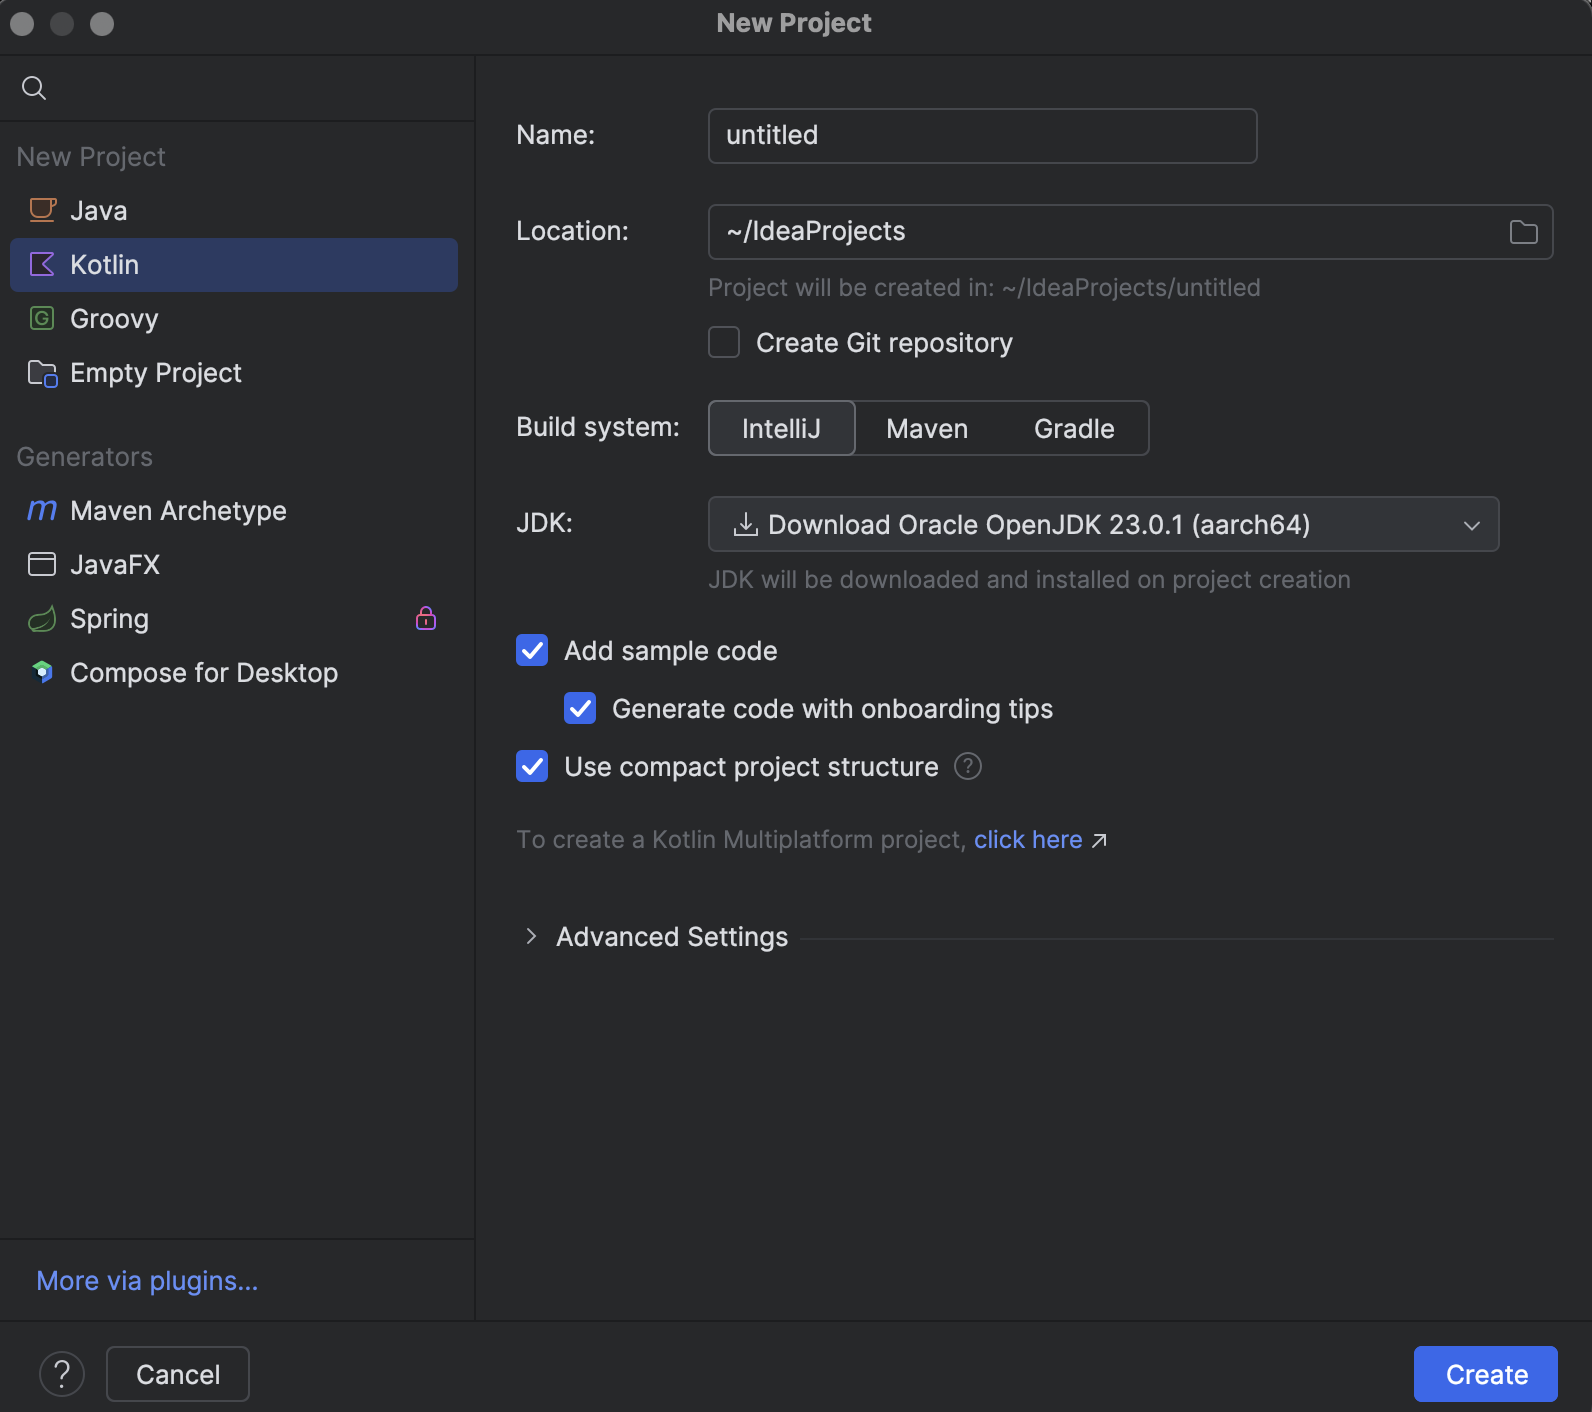Select JavaFX generator
The width and height of the screenshot is (1592, 1412).
point(234,564)
